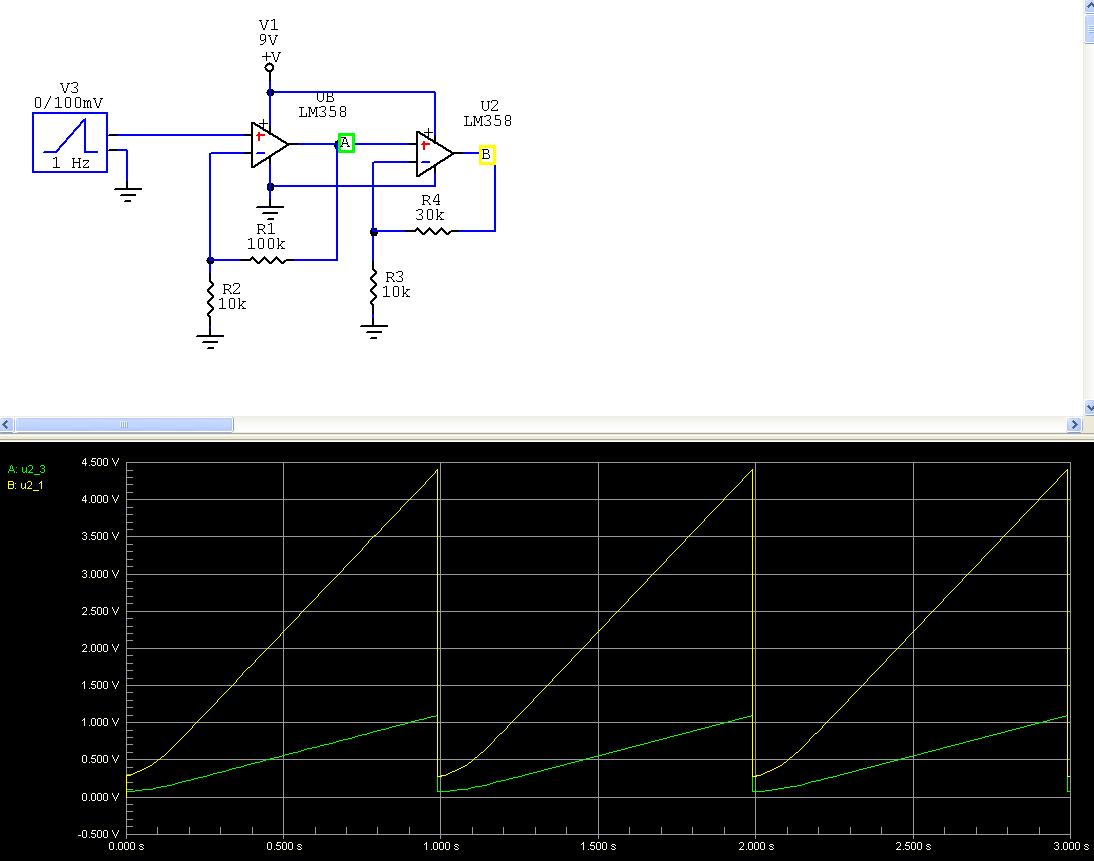
Task: Click the "100k" value under R1
Action: coord(266,244)
